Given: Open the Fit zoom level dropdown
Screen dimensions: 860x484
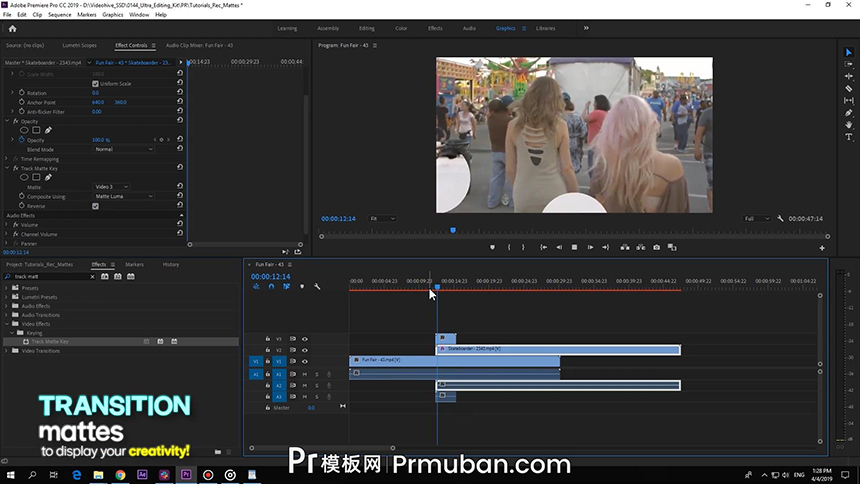Looking at the screenshot, I should (x=382, y=218).
